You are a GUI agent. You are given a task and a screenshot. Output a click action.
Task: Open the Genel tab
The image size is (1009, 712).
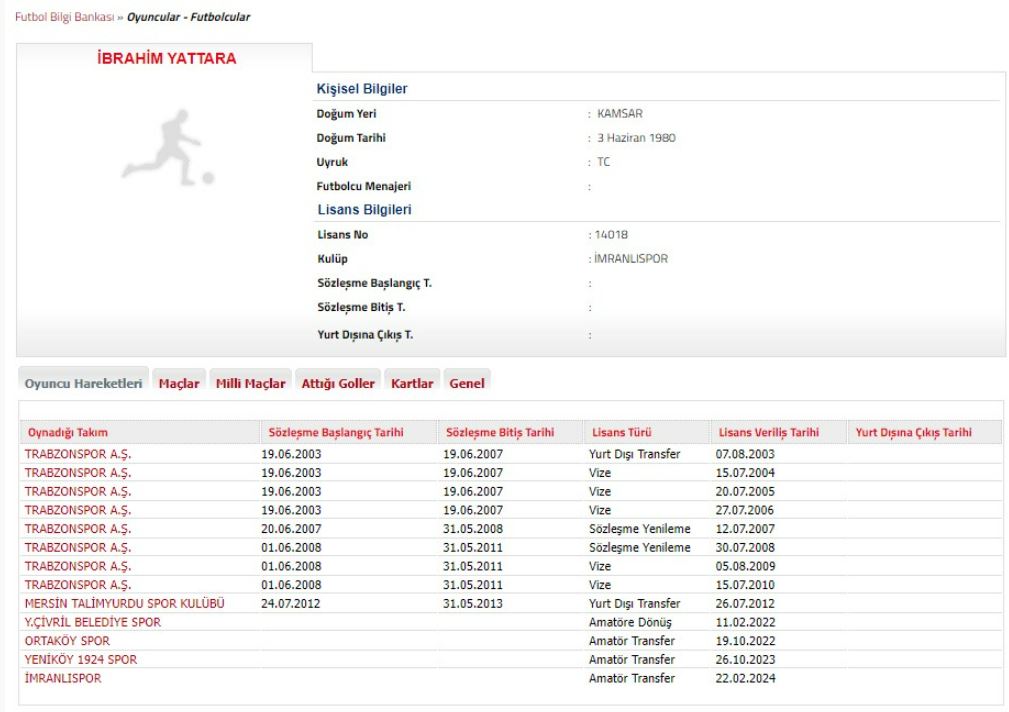(467, 383)
